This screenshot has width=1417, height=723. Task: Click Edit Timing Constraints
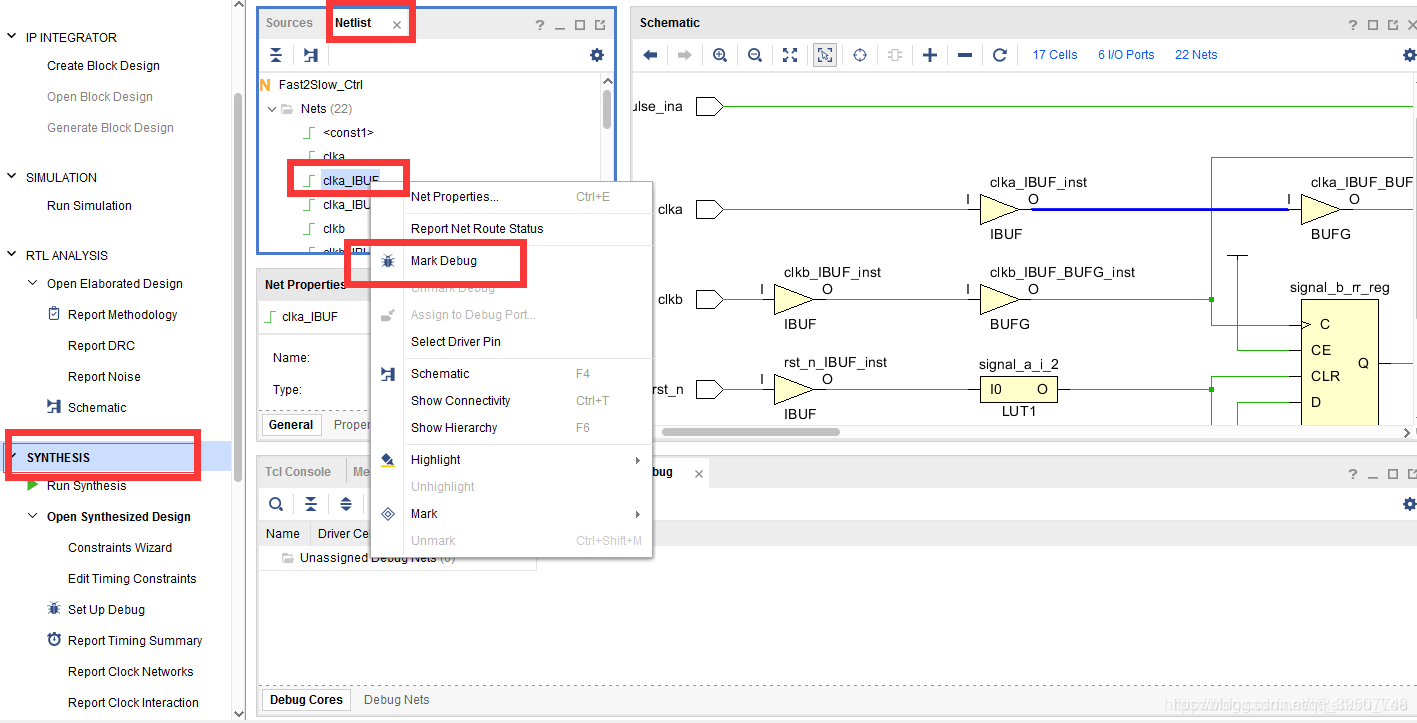pyautogui.click(x=132, y=579)
